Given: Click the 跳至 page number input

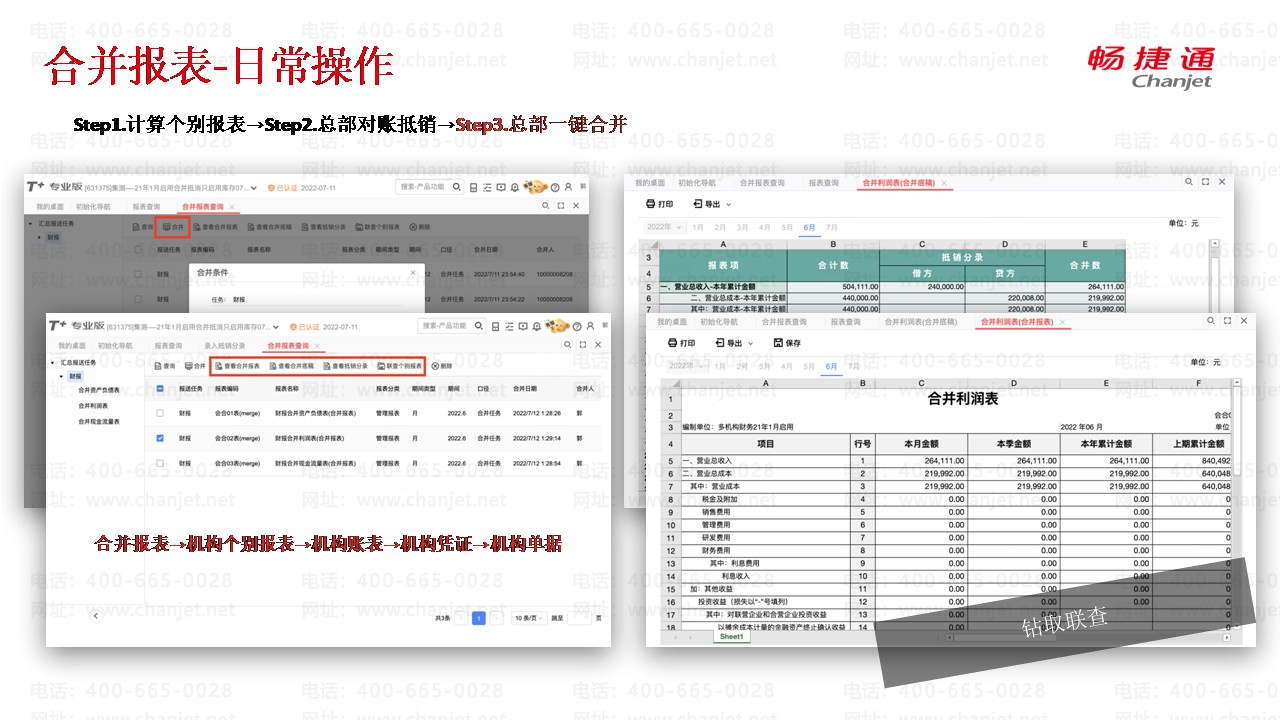Looking at the screenshot, I should [580, 618].
